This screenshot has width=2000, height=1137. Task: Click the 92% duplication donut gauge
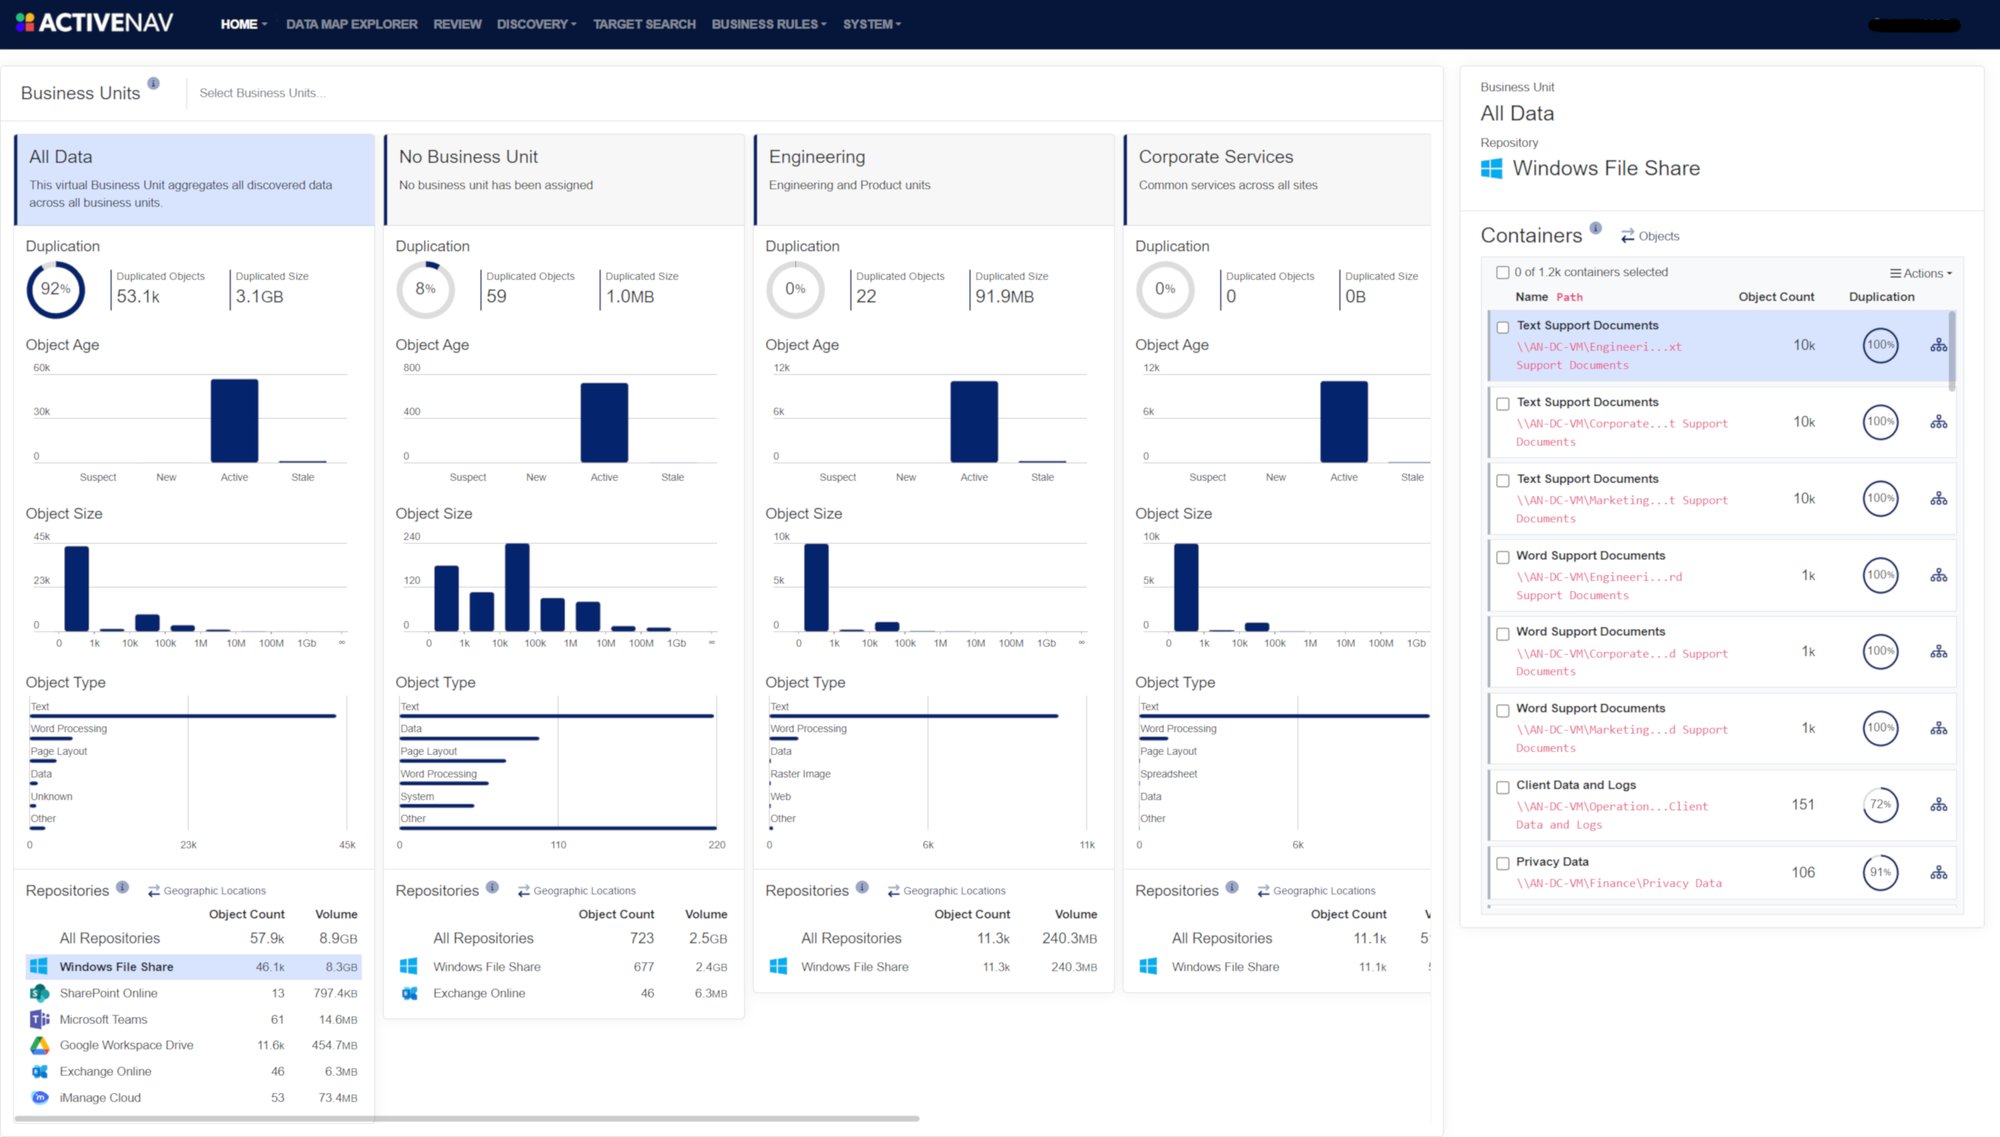tap(56, 290)
